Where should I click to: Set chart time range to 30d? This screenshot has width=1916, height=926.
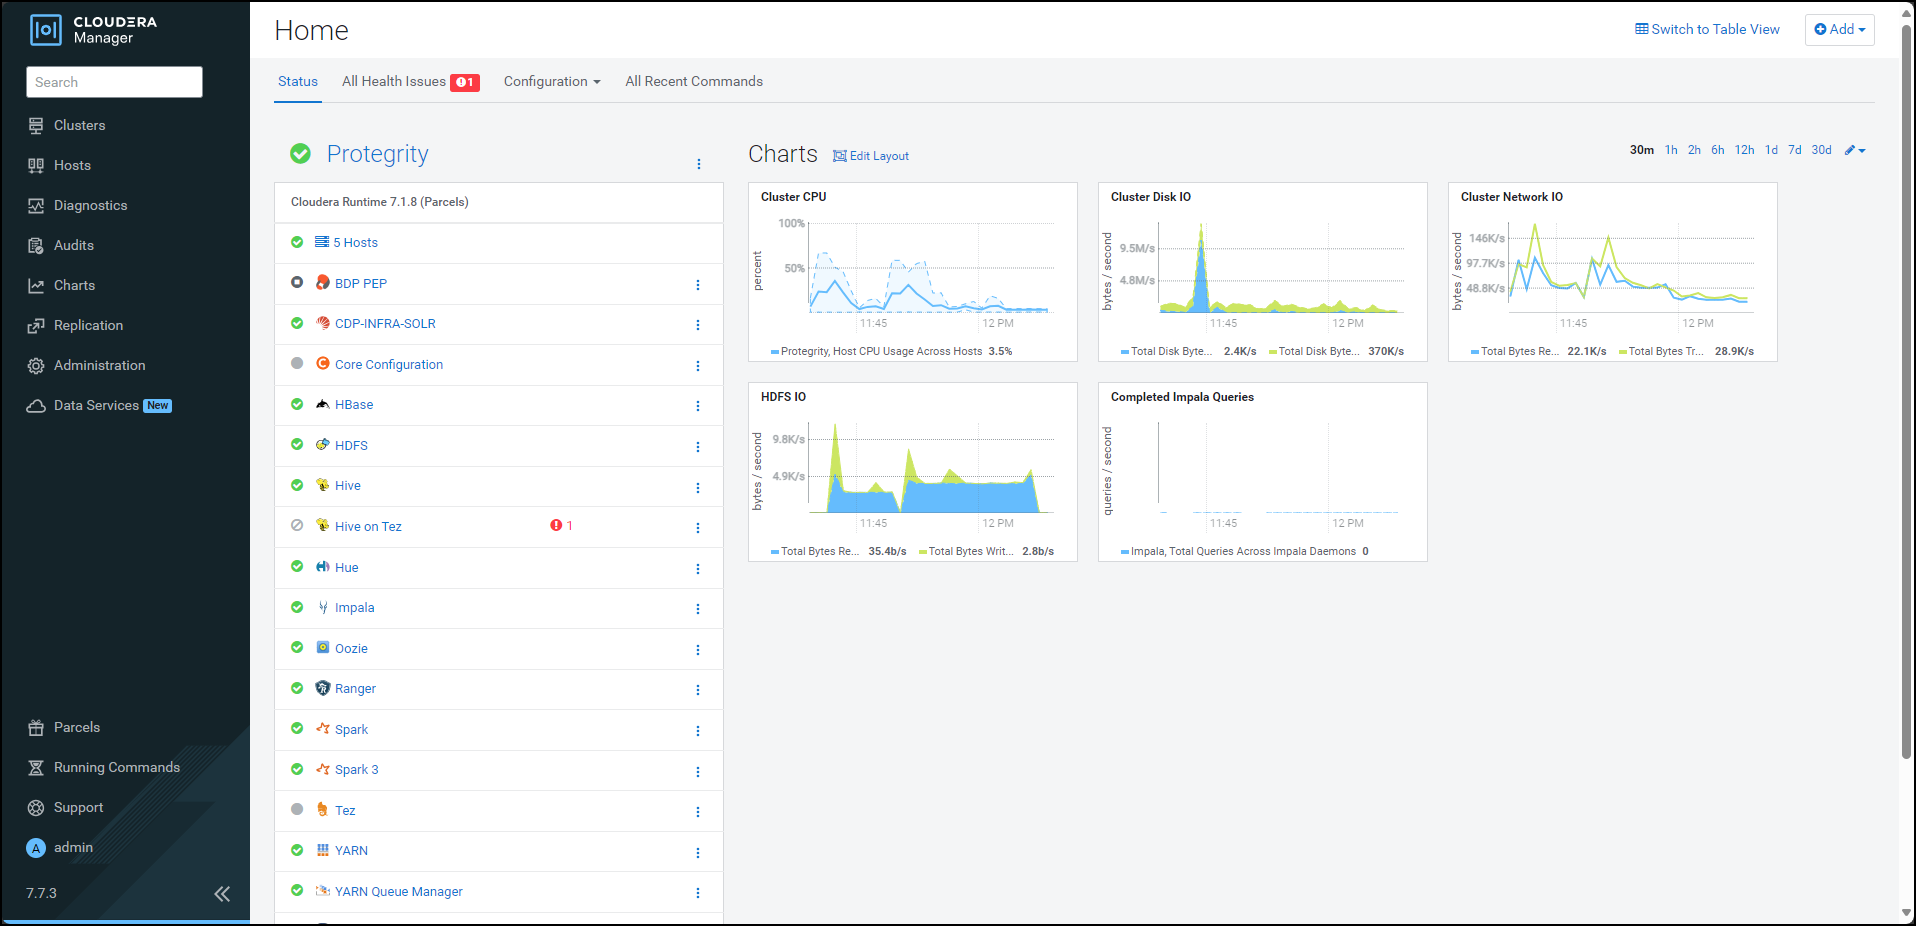pos(1821,150)
